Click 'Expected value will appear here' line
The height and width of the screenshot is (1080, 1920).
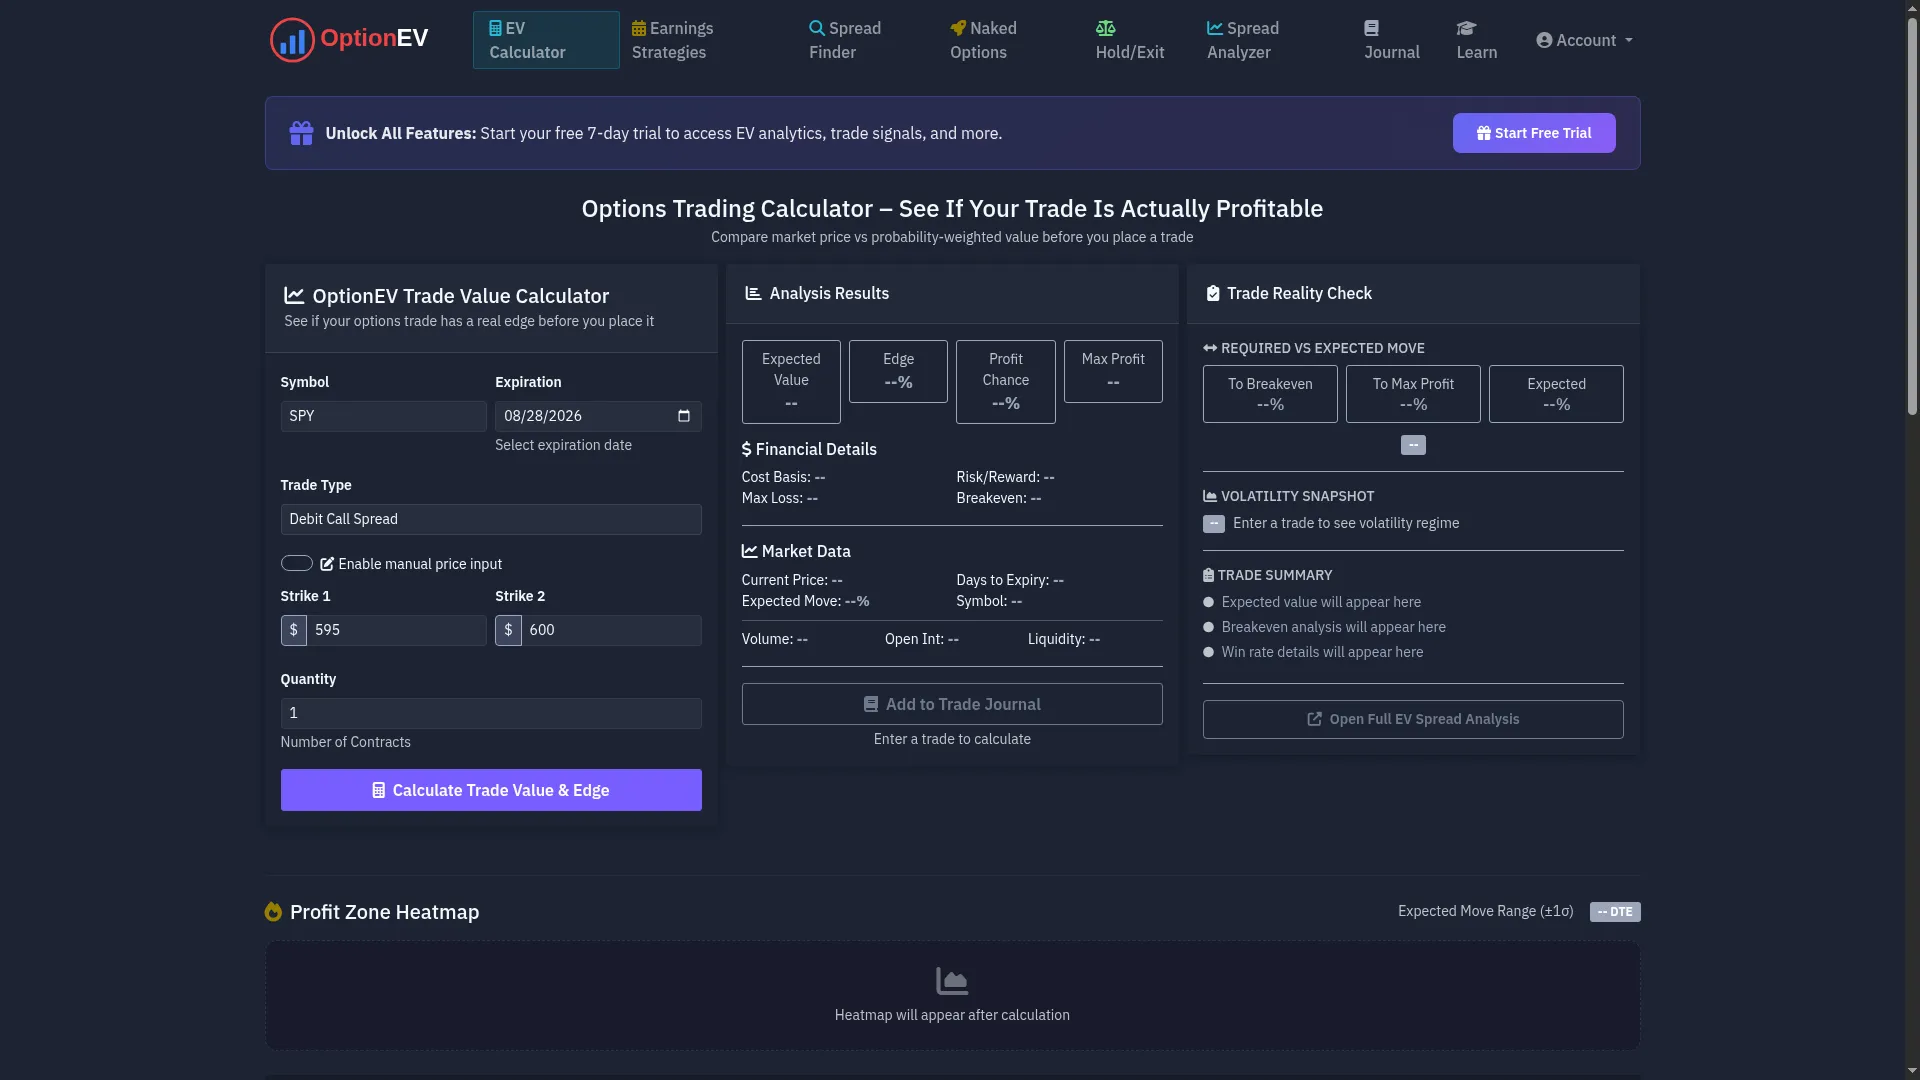(x=1321, y=602)
